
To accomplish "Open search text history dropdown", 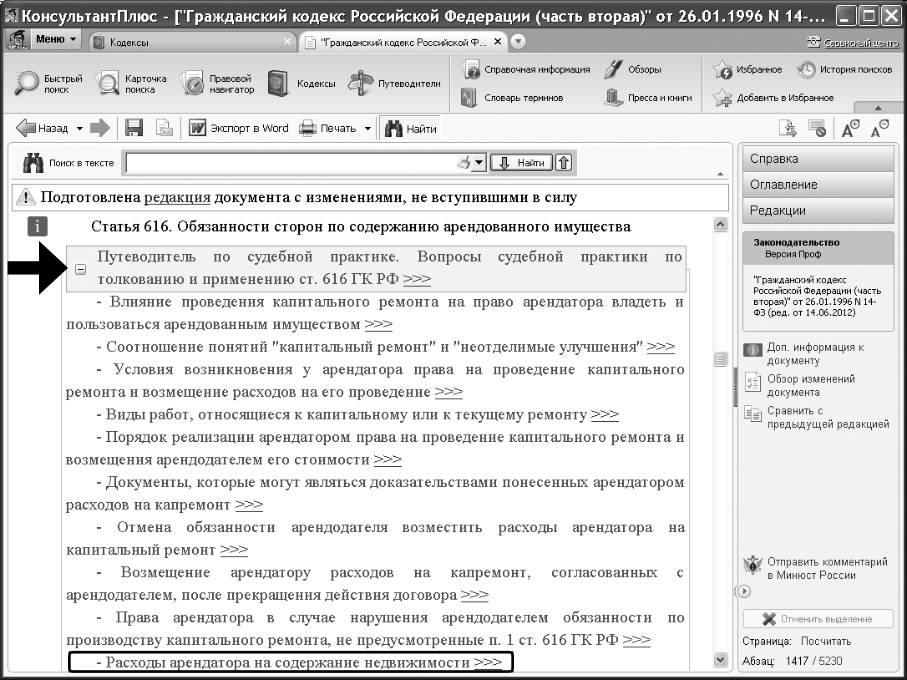I will coord(480,163).
